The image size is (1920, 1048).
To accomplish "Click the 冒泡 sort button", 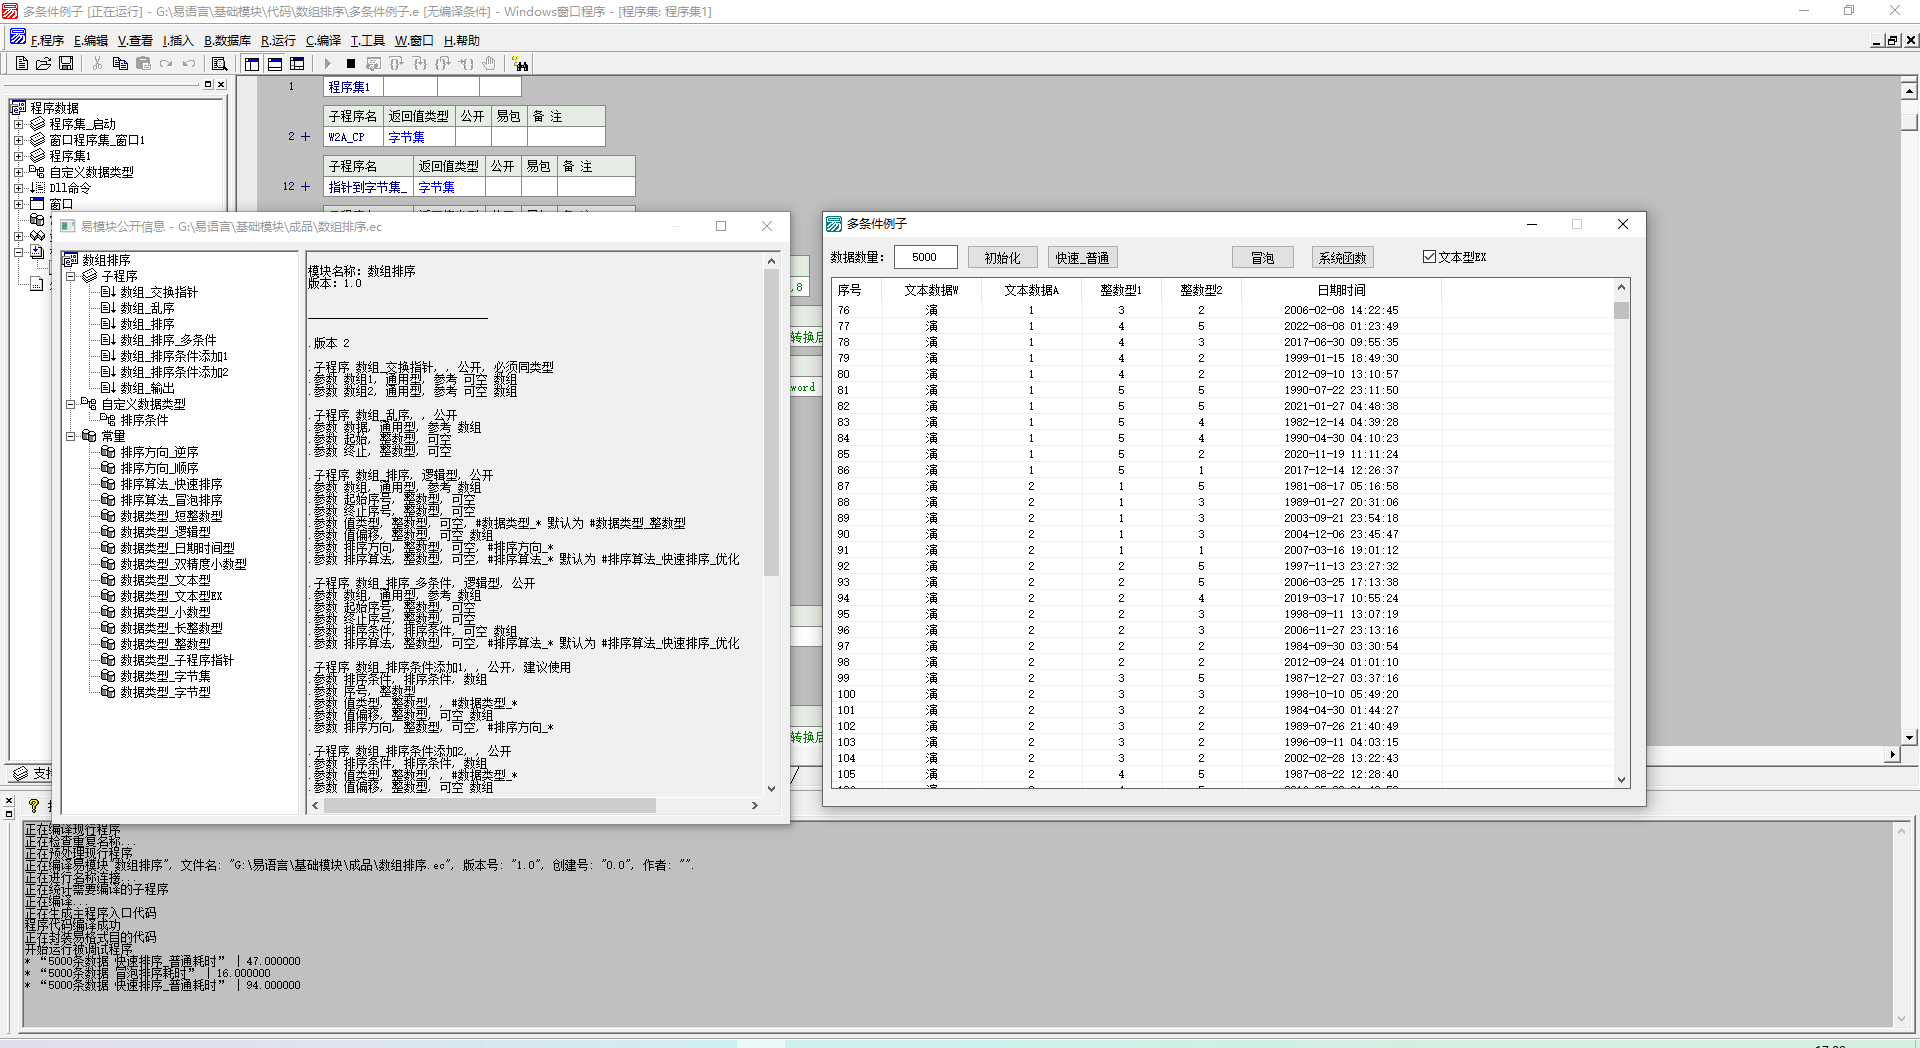I will click(1262, 258).
